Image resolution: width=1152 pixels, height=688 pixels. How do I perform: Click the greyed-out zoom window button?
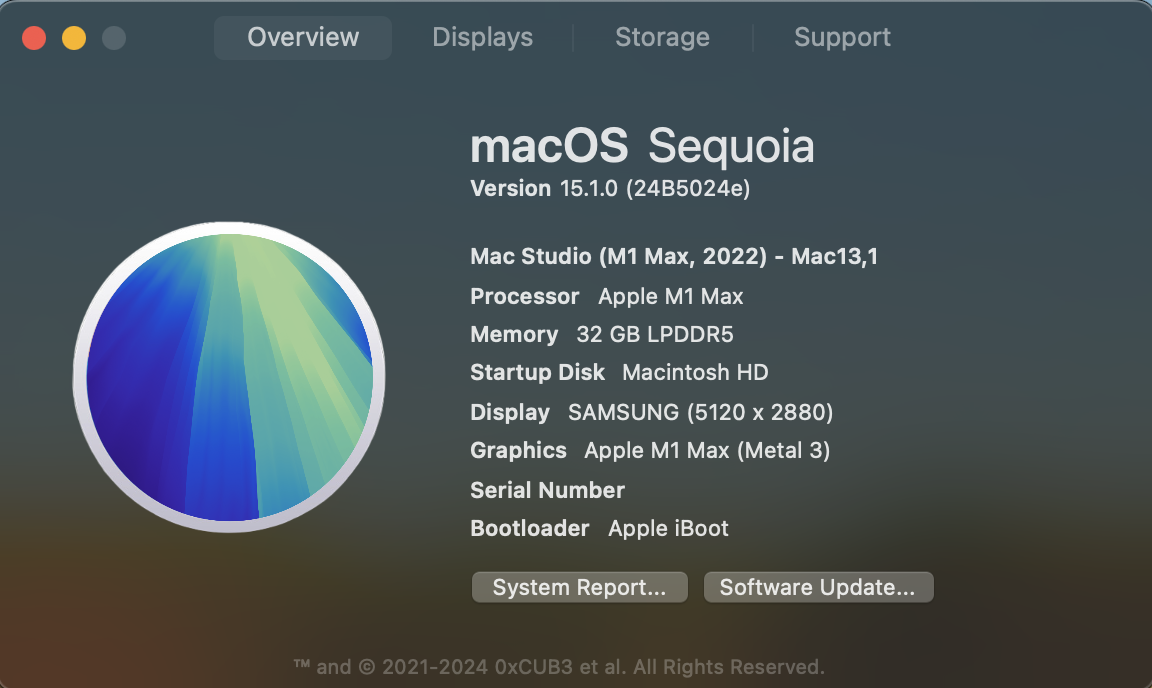[x=114, y=39]
